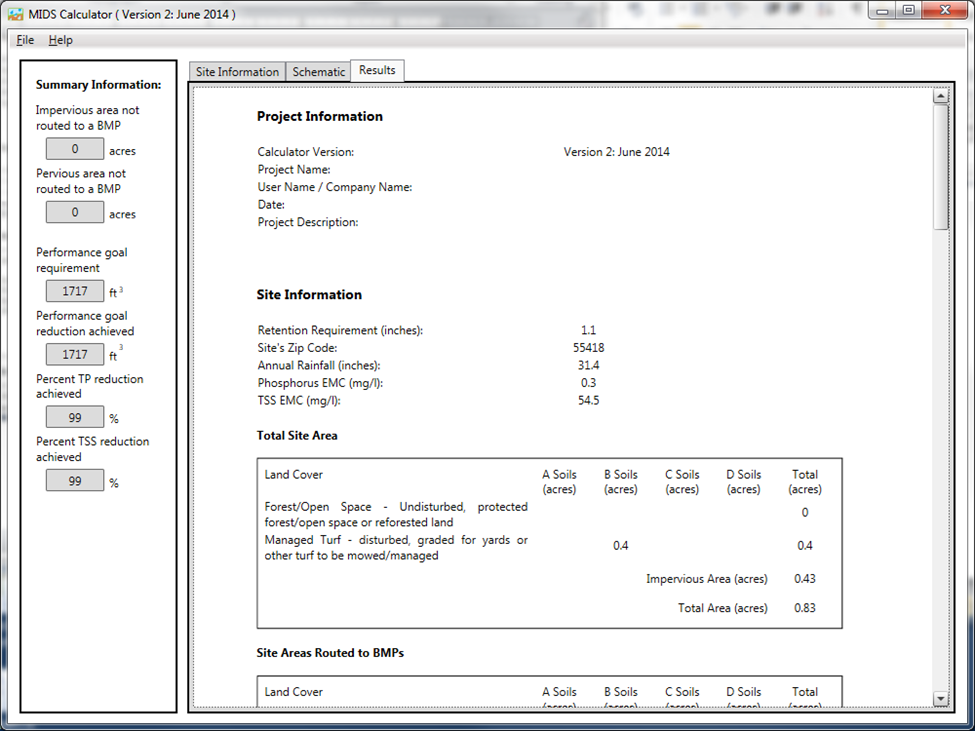This screenshot has height=731, width=975.
Task: Click the MIDS Calculator title bar icon
Action: [16, 12]
